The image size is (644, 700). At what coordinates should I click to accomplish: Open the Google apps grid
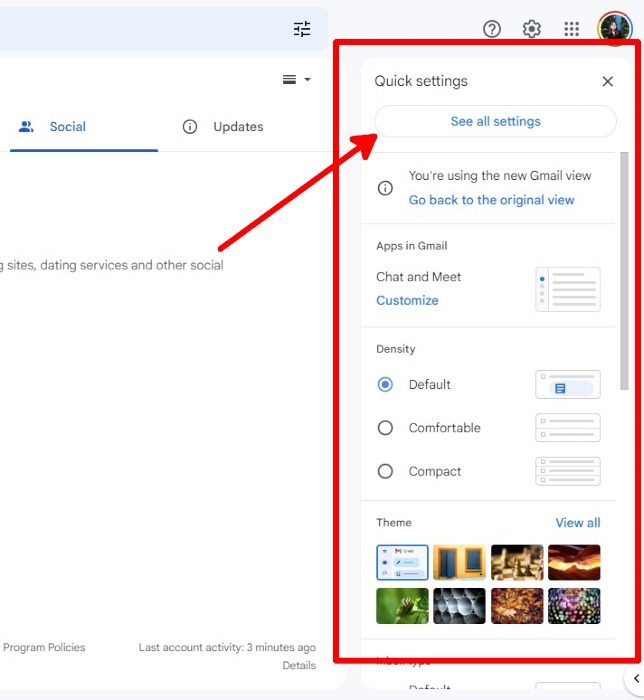(x=571, y=29)
